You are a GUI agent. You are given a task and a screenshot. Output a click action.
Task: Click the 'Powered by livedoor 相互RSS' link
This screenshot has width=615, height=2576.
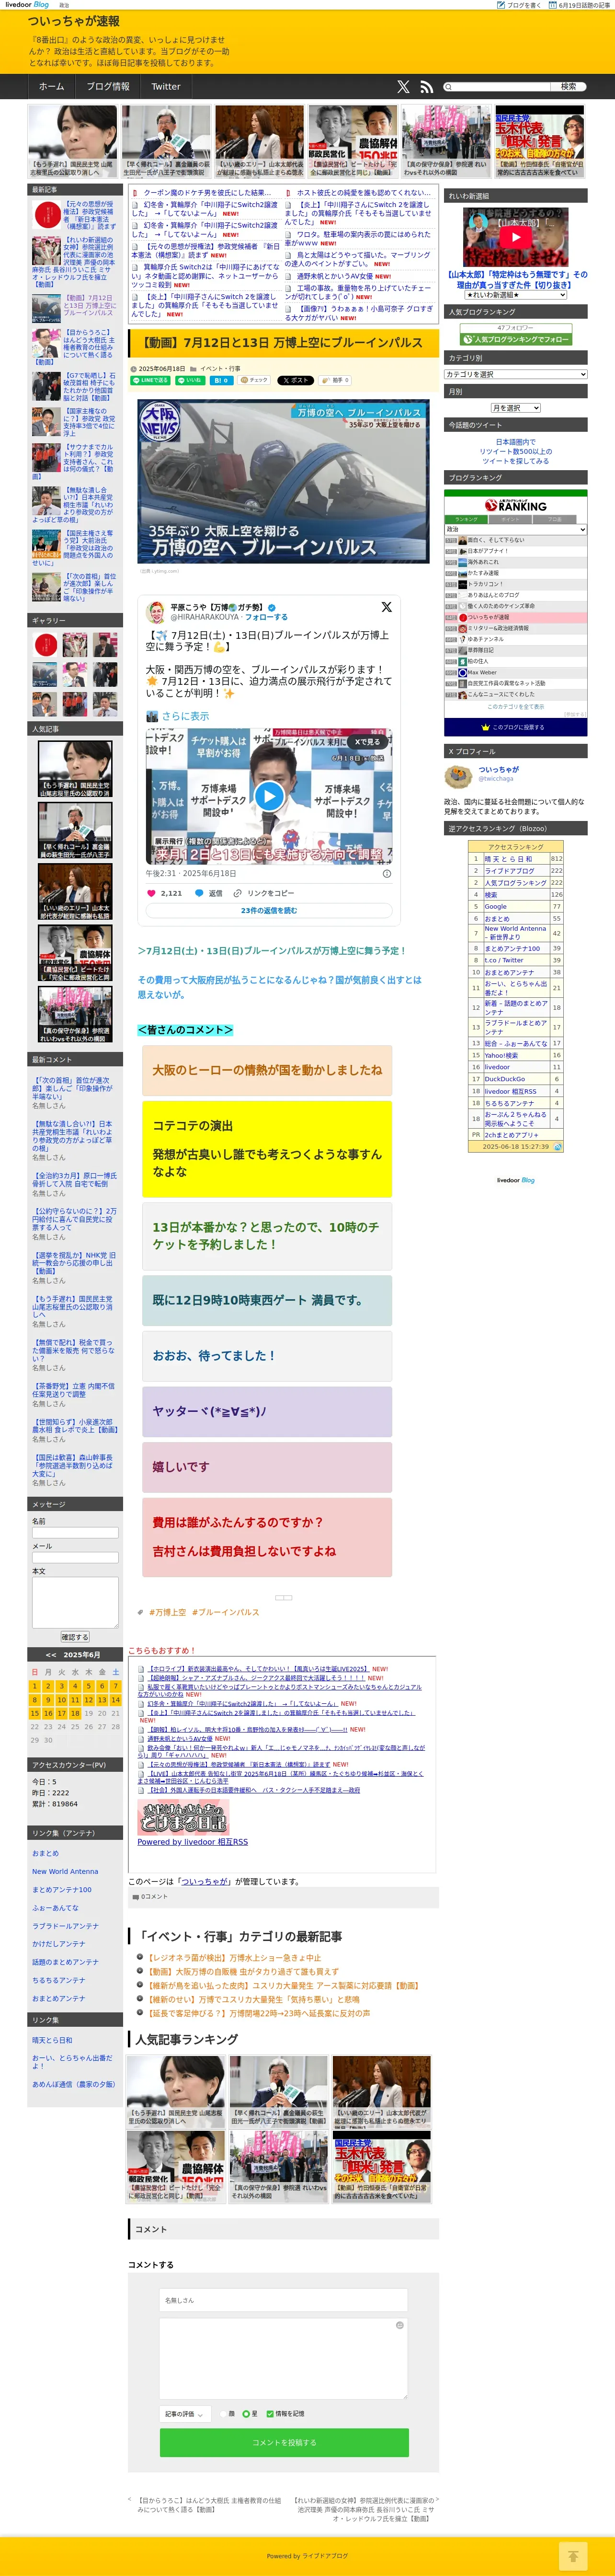pyautogui.click(x=193, y=1841)
